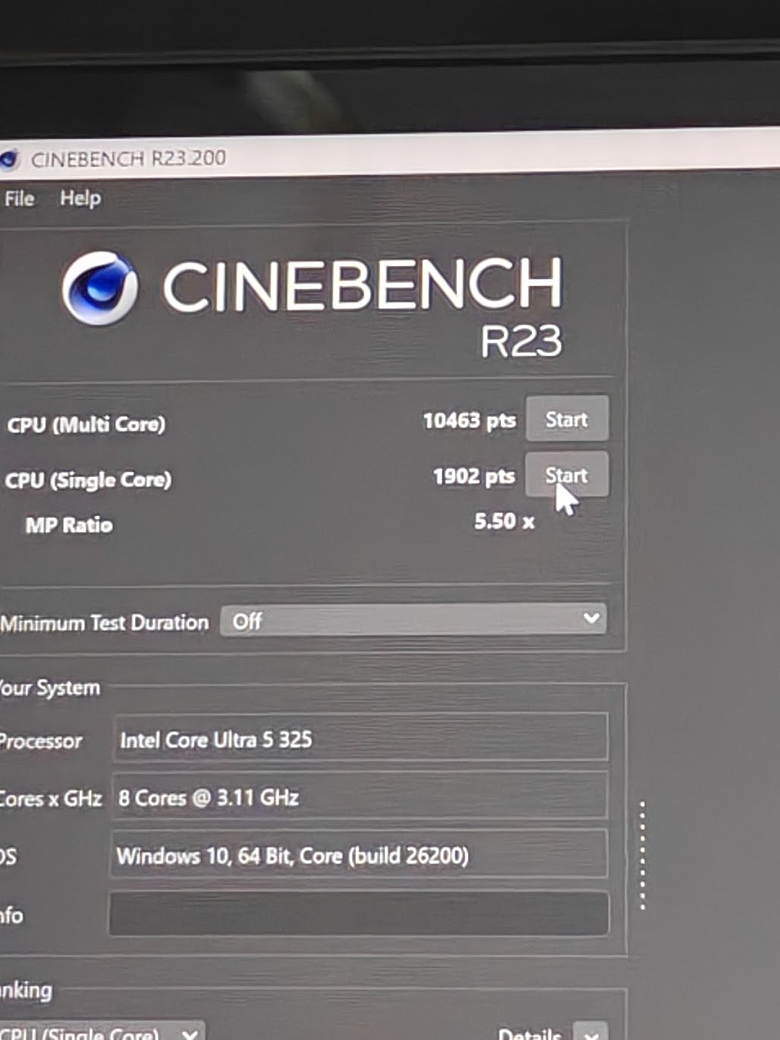Click the Cinebench R23 sphere logo
This screenshot has height=1040, width=780.
coord(100,288)
